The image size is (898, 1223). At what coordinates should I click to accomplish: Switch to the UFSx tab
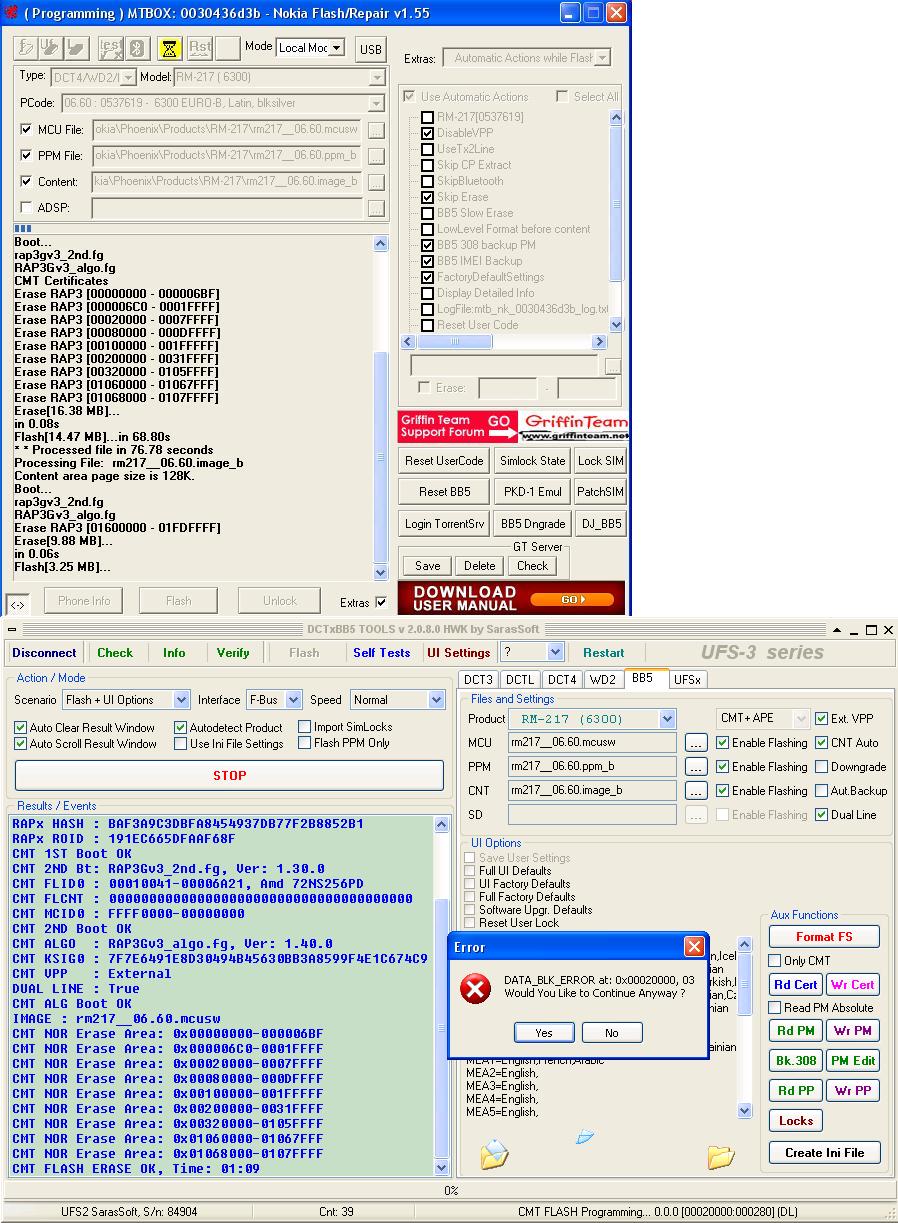point(687,679)
